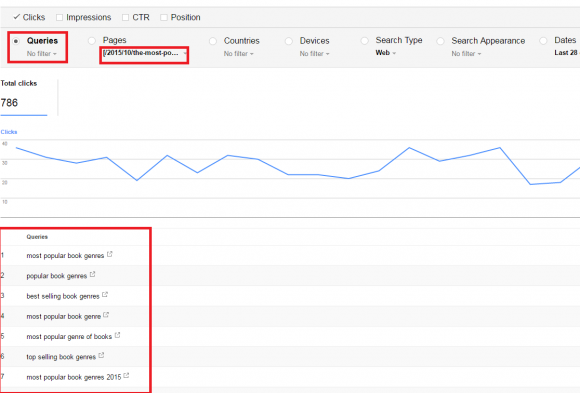The image size is (580, 393).
Task: Open the Pages filter dropdown with the /2015/10 URL
Action: [145, 53]
